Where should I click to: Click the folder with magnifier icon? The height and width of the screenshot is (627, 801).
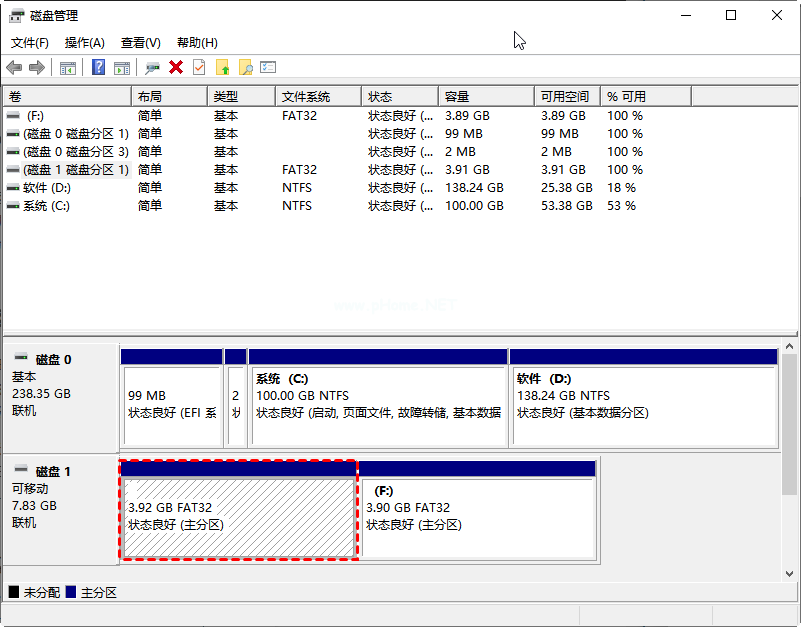point(245,67)
